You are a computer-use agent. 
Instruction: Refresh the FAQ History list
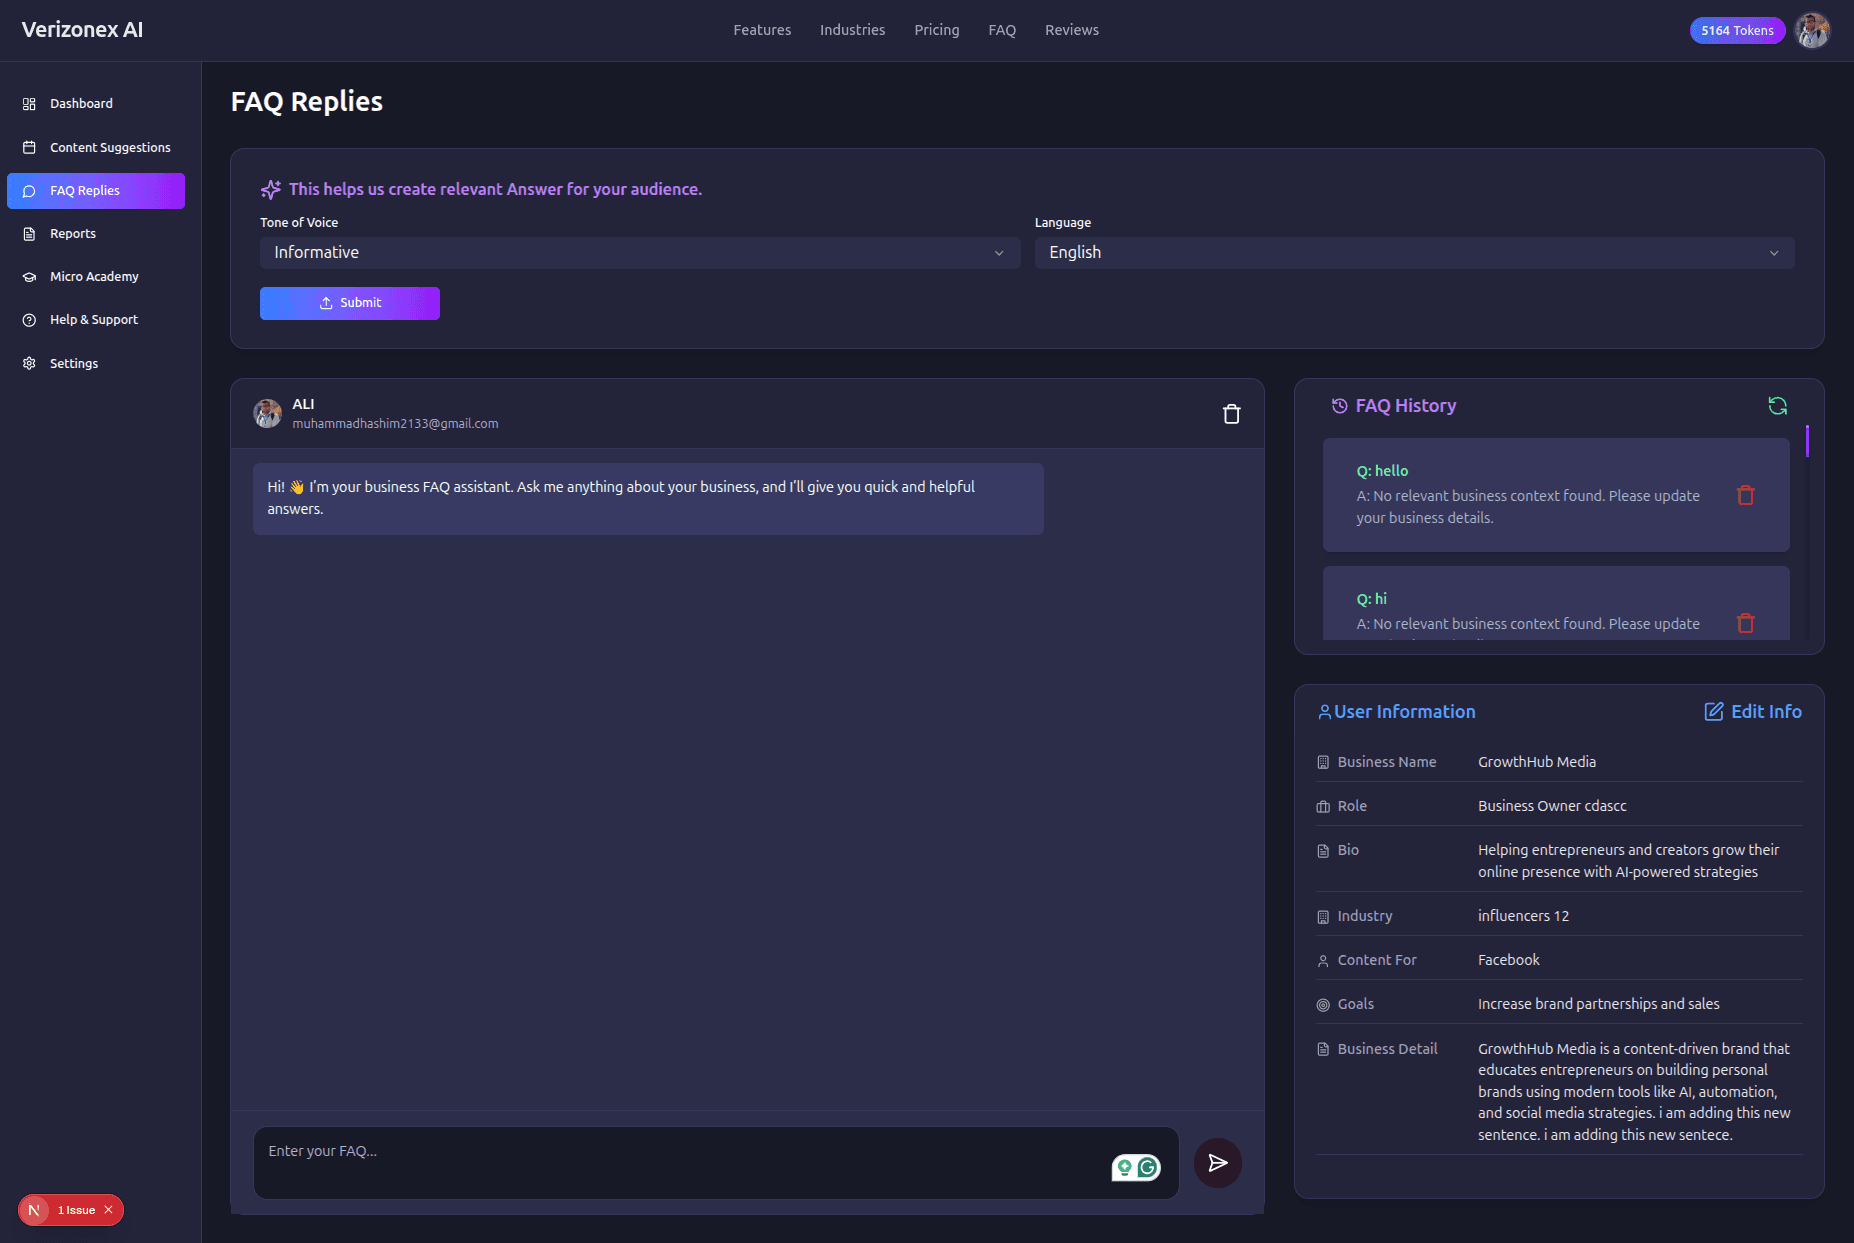pyautogui.click(x=1777, y=406)
